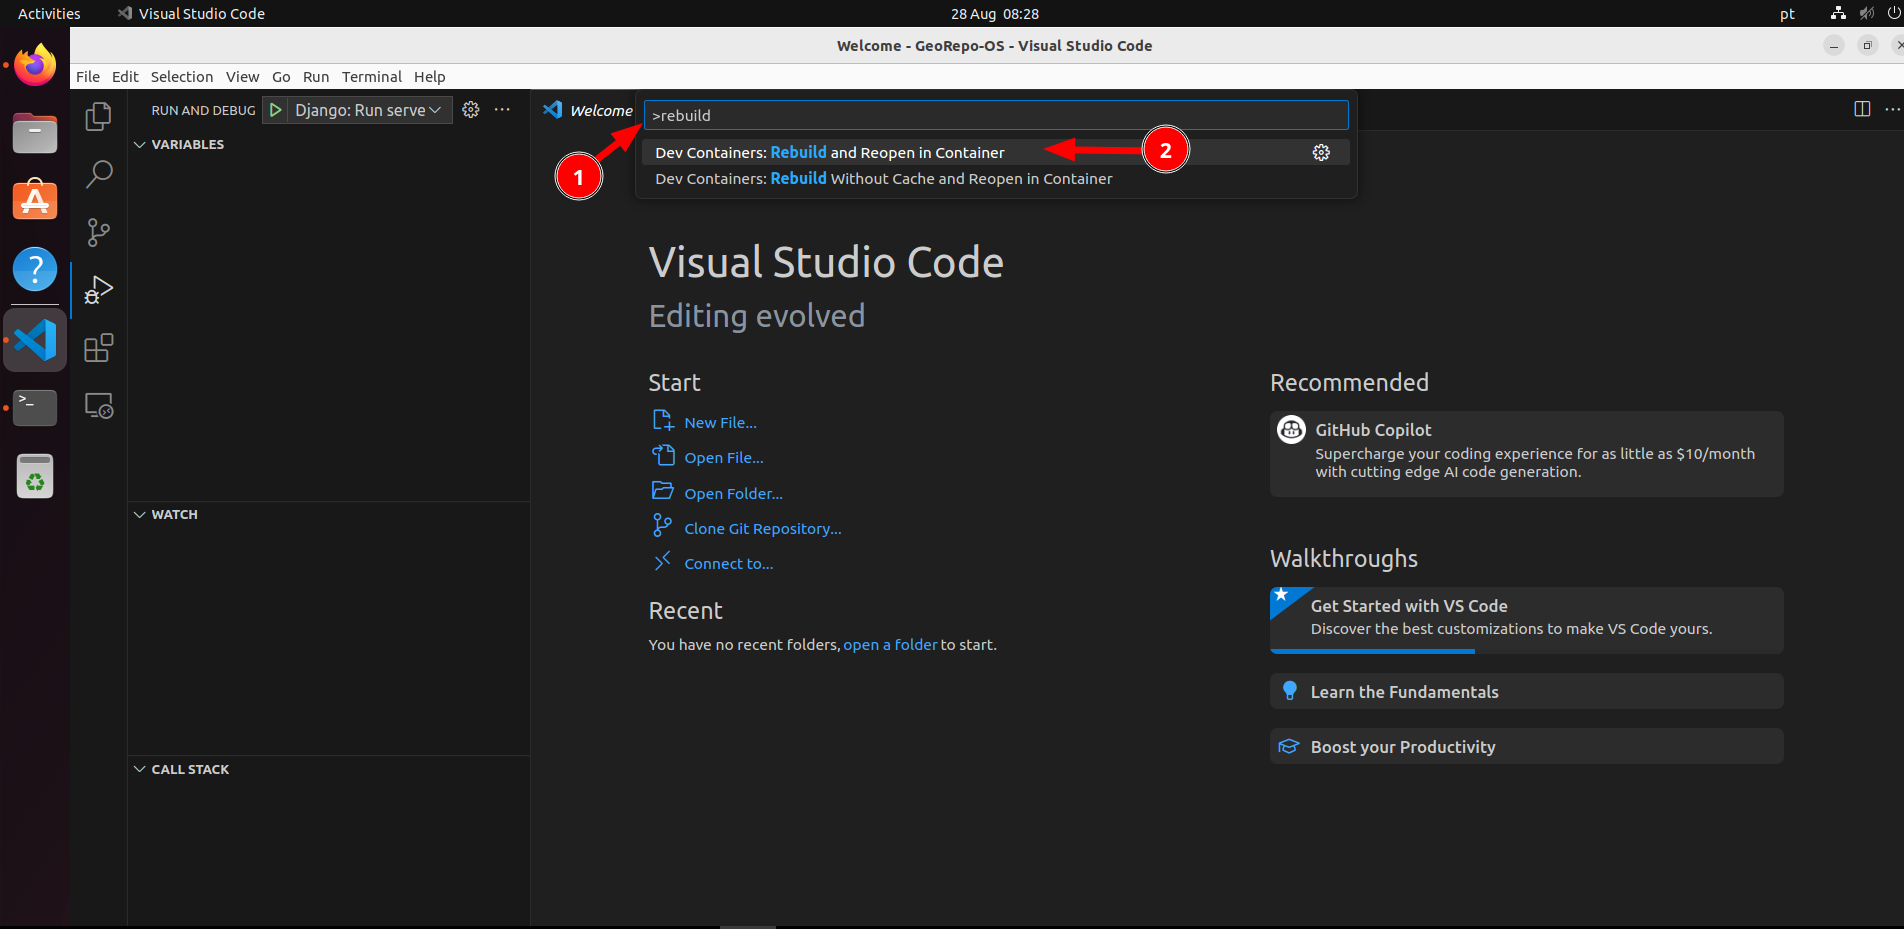The width and height of the screenshot is (1904, 929).
Task: Open the Trash from the dock
Action: click(x=35, y=476)
